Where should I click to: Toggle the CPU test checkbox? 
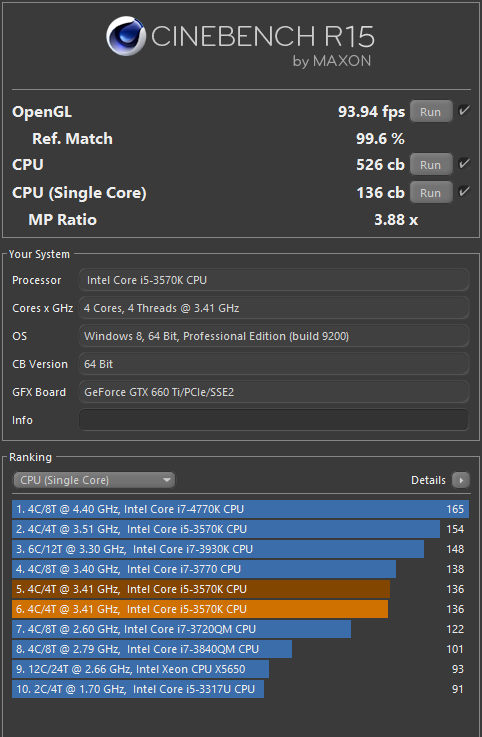[464, 164]
